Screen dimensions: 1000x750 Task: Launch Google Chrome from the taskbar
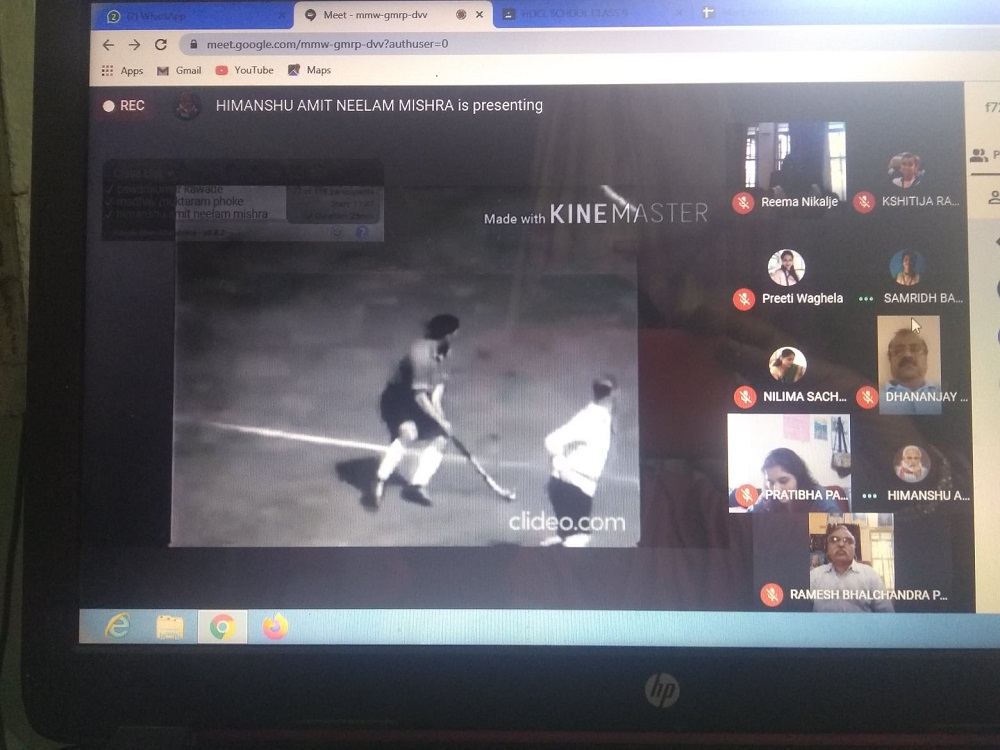tap(222, 627)
